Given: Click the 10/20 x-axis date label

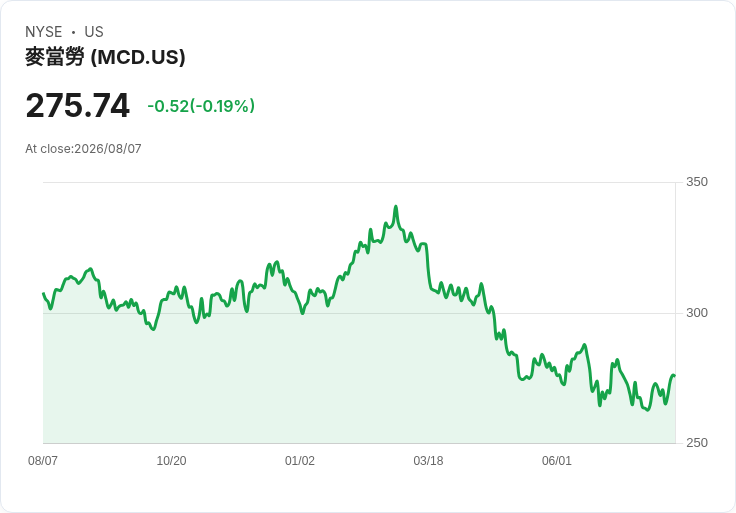Looking at the screenshot, I should pyautogui.click(x=171, y=460).
